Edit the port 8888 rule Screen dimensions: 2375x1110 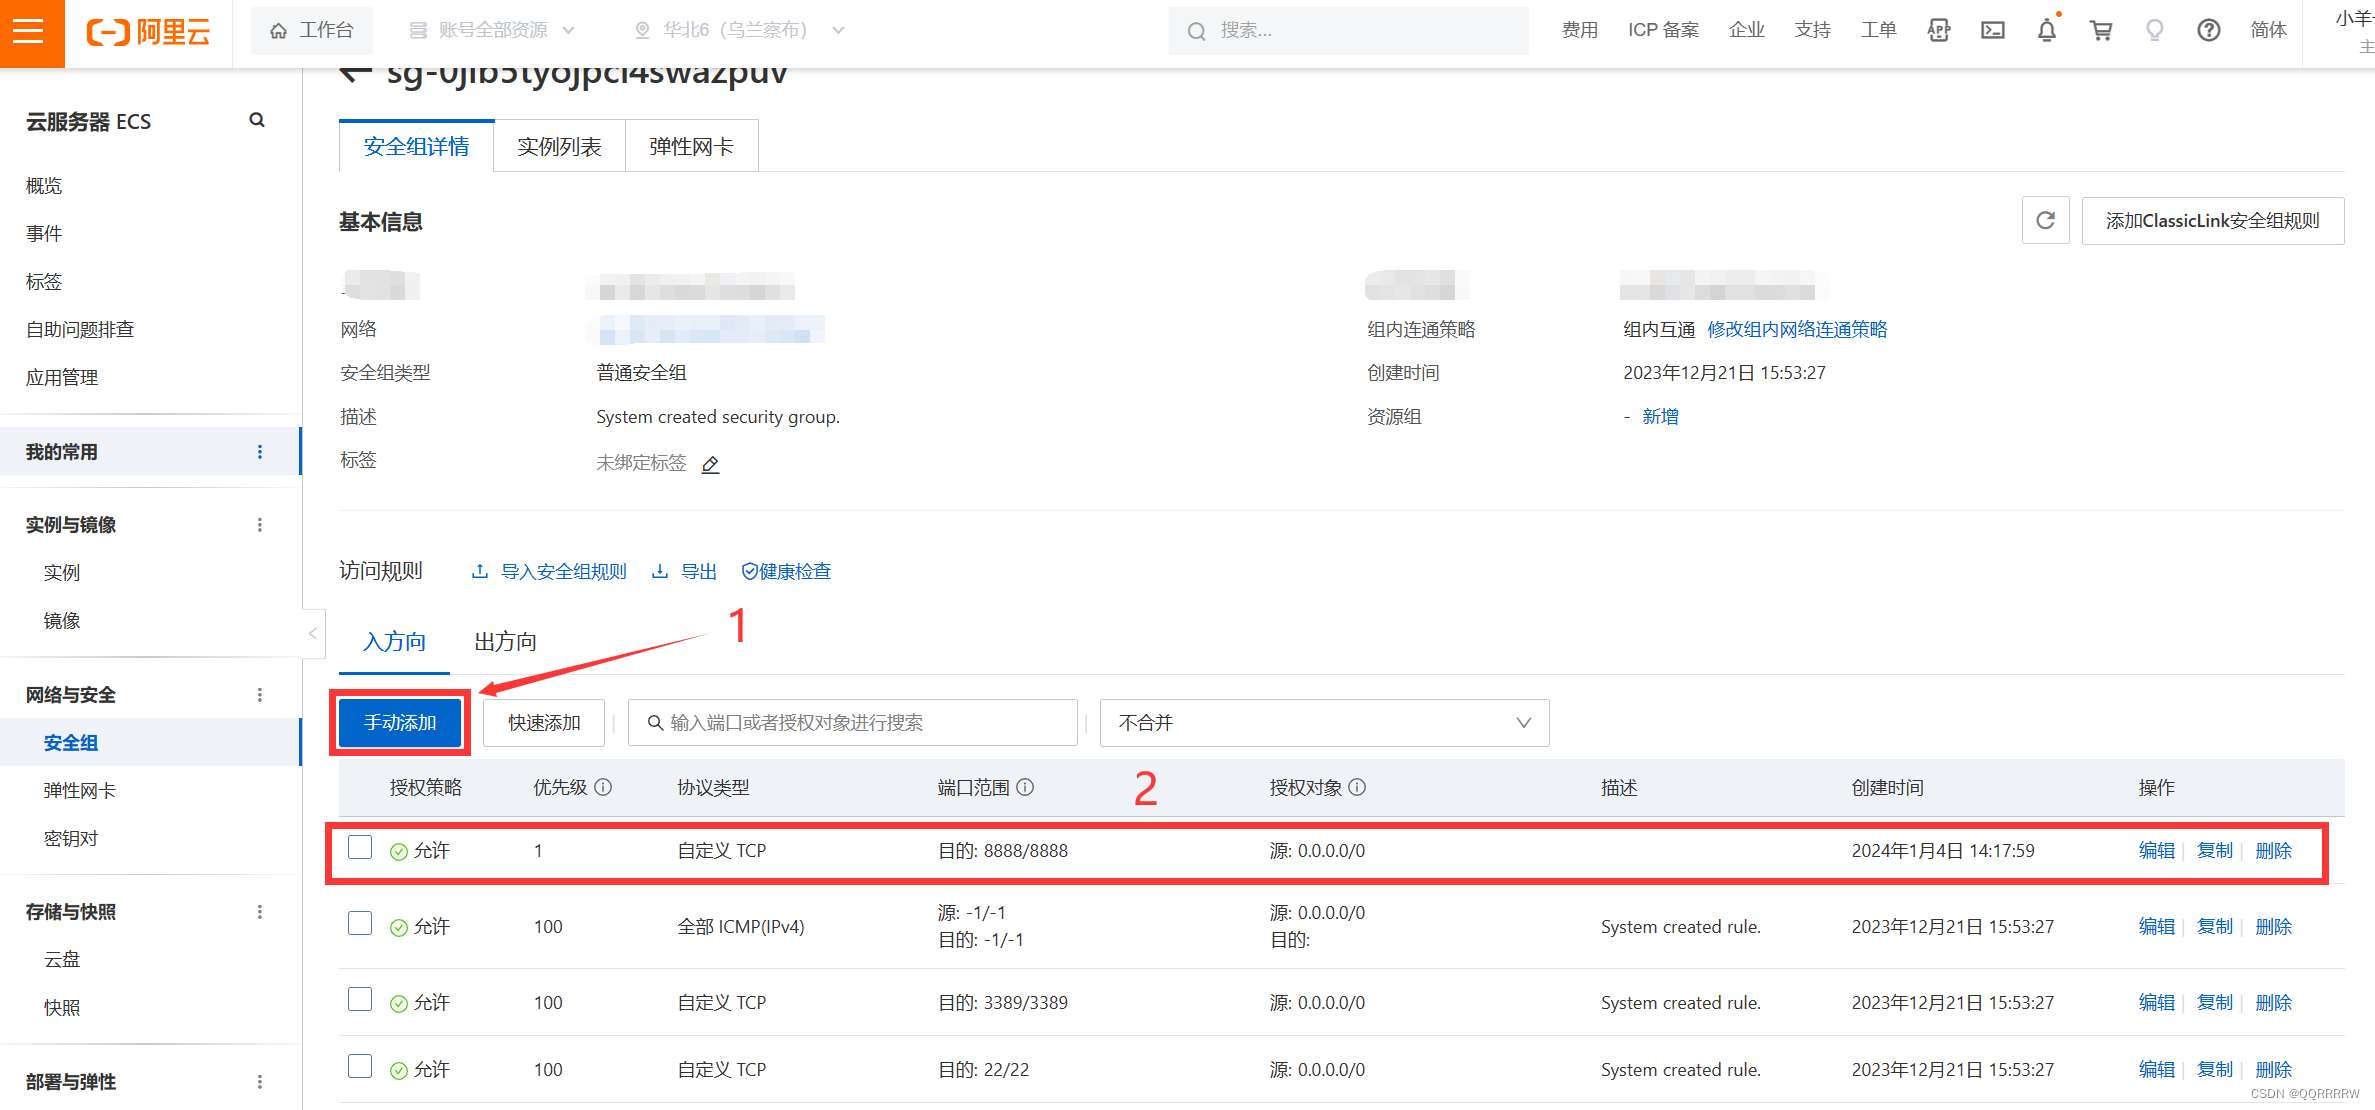point(2157,851)
